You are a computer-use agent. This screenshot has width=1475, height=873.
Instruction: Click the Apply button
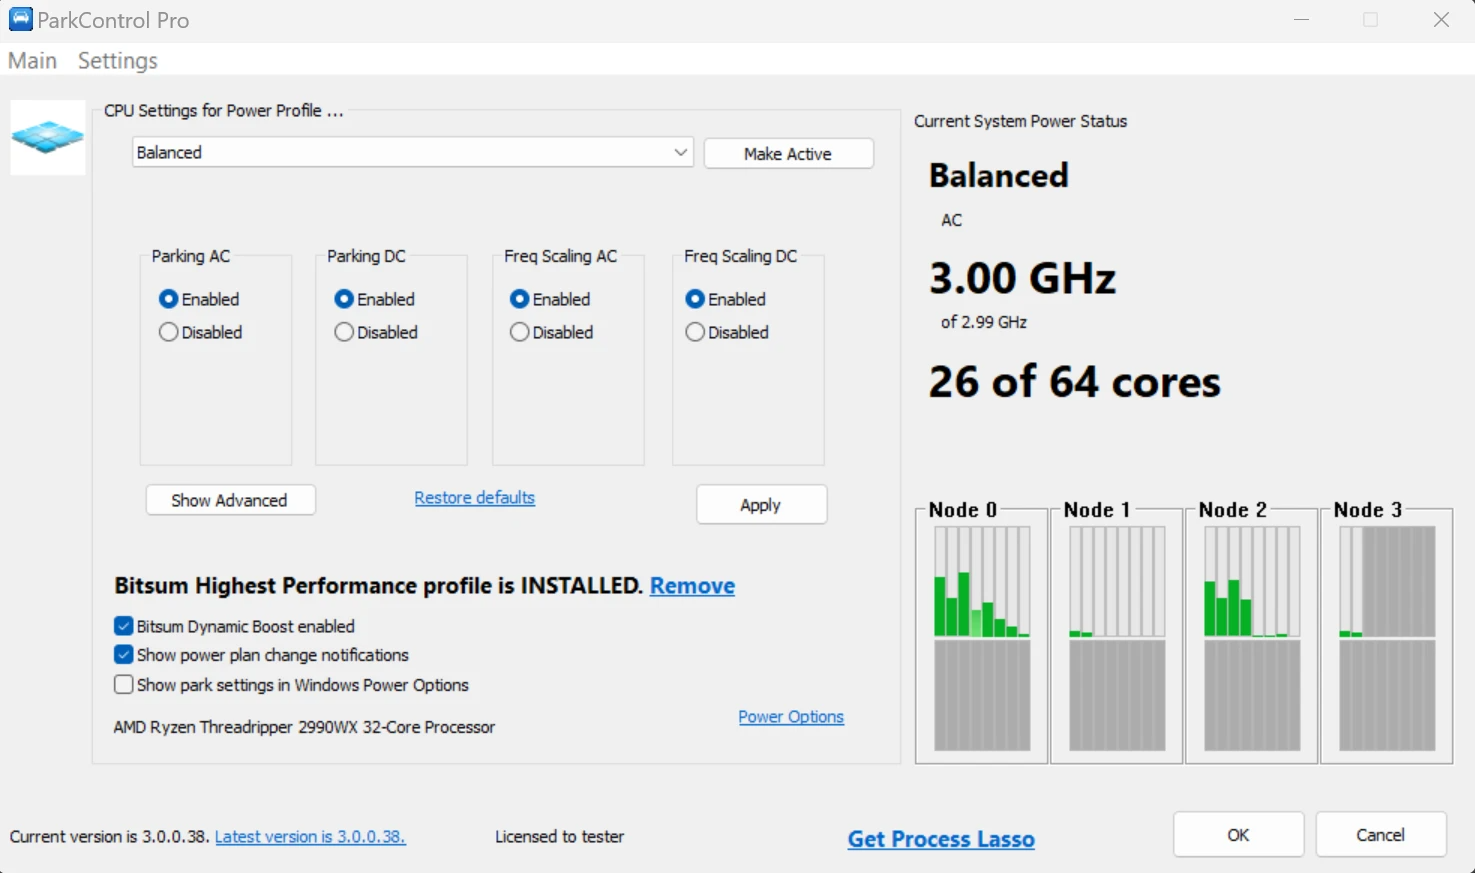point(761,505)
